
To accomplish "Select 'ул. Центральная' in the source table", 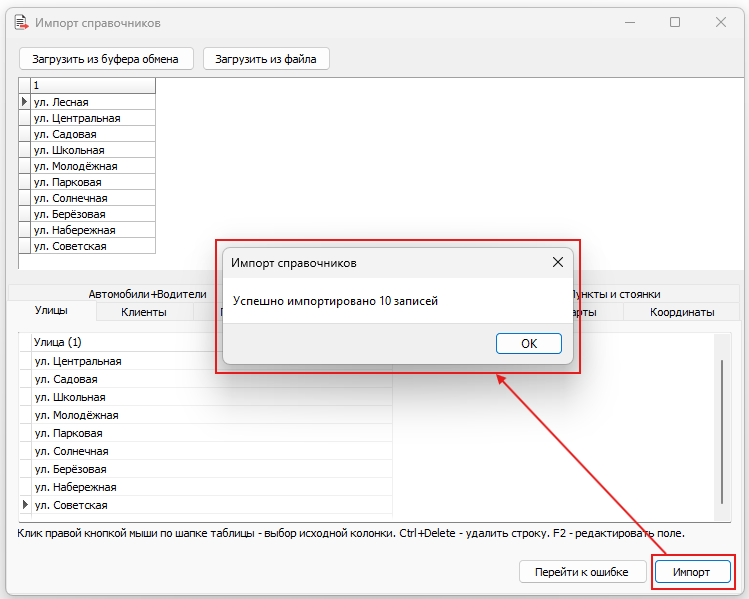I will click(93, 118).
